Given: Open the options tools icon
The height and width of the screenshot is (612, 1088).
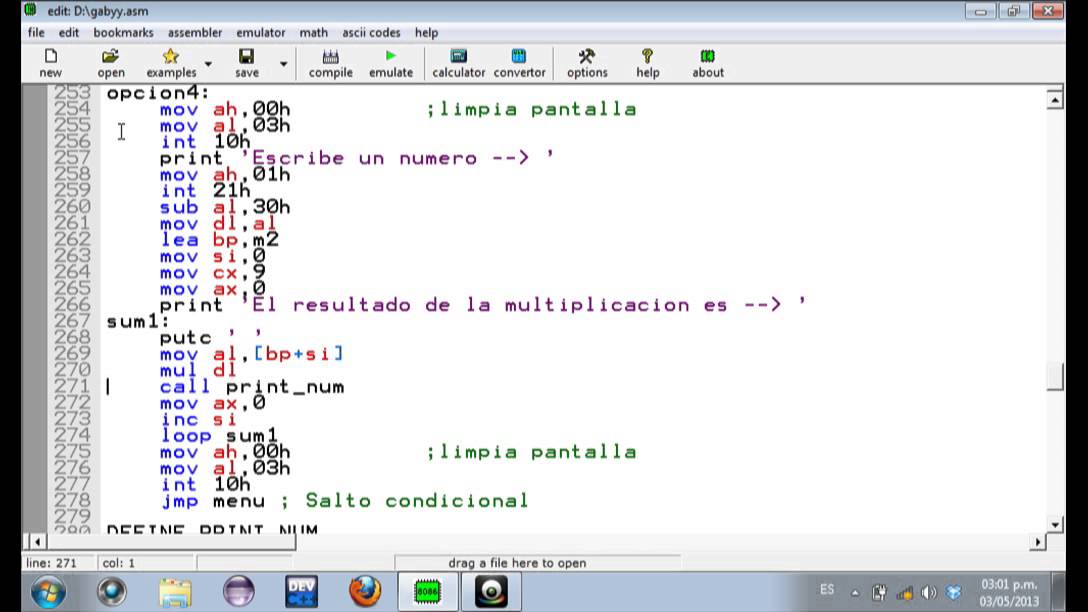Looking at the screenshot, I should 587,62.
